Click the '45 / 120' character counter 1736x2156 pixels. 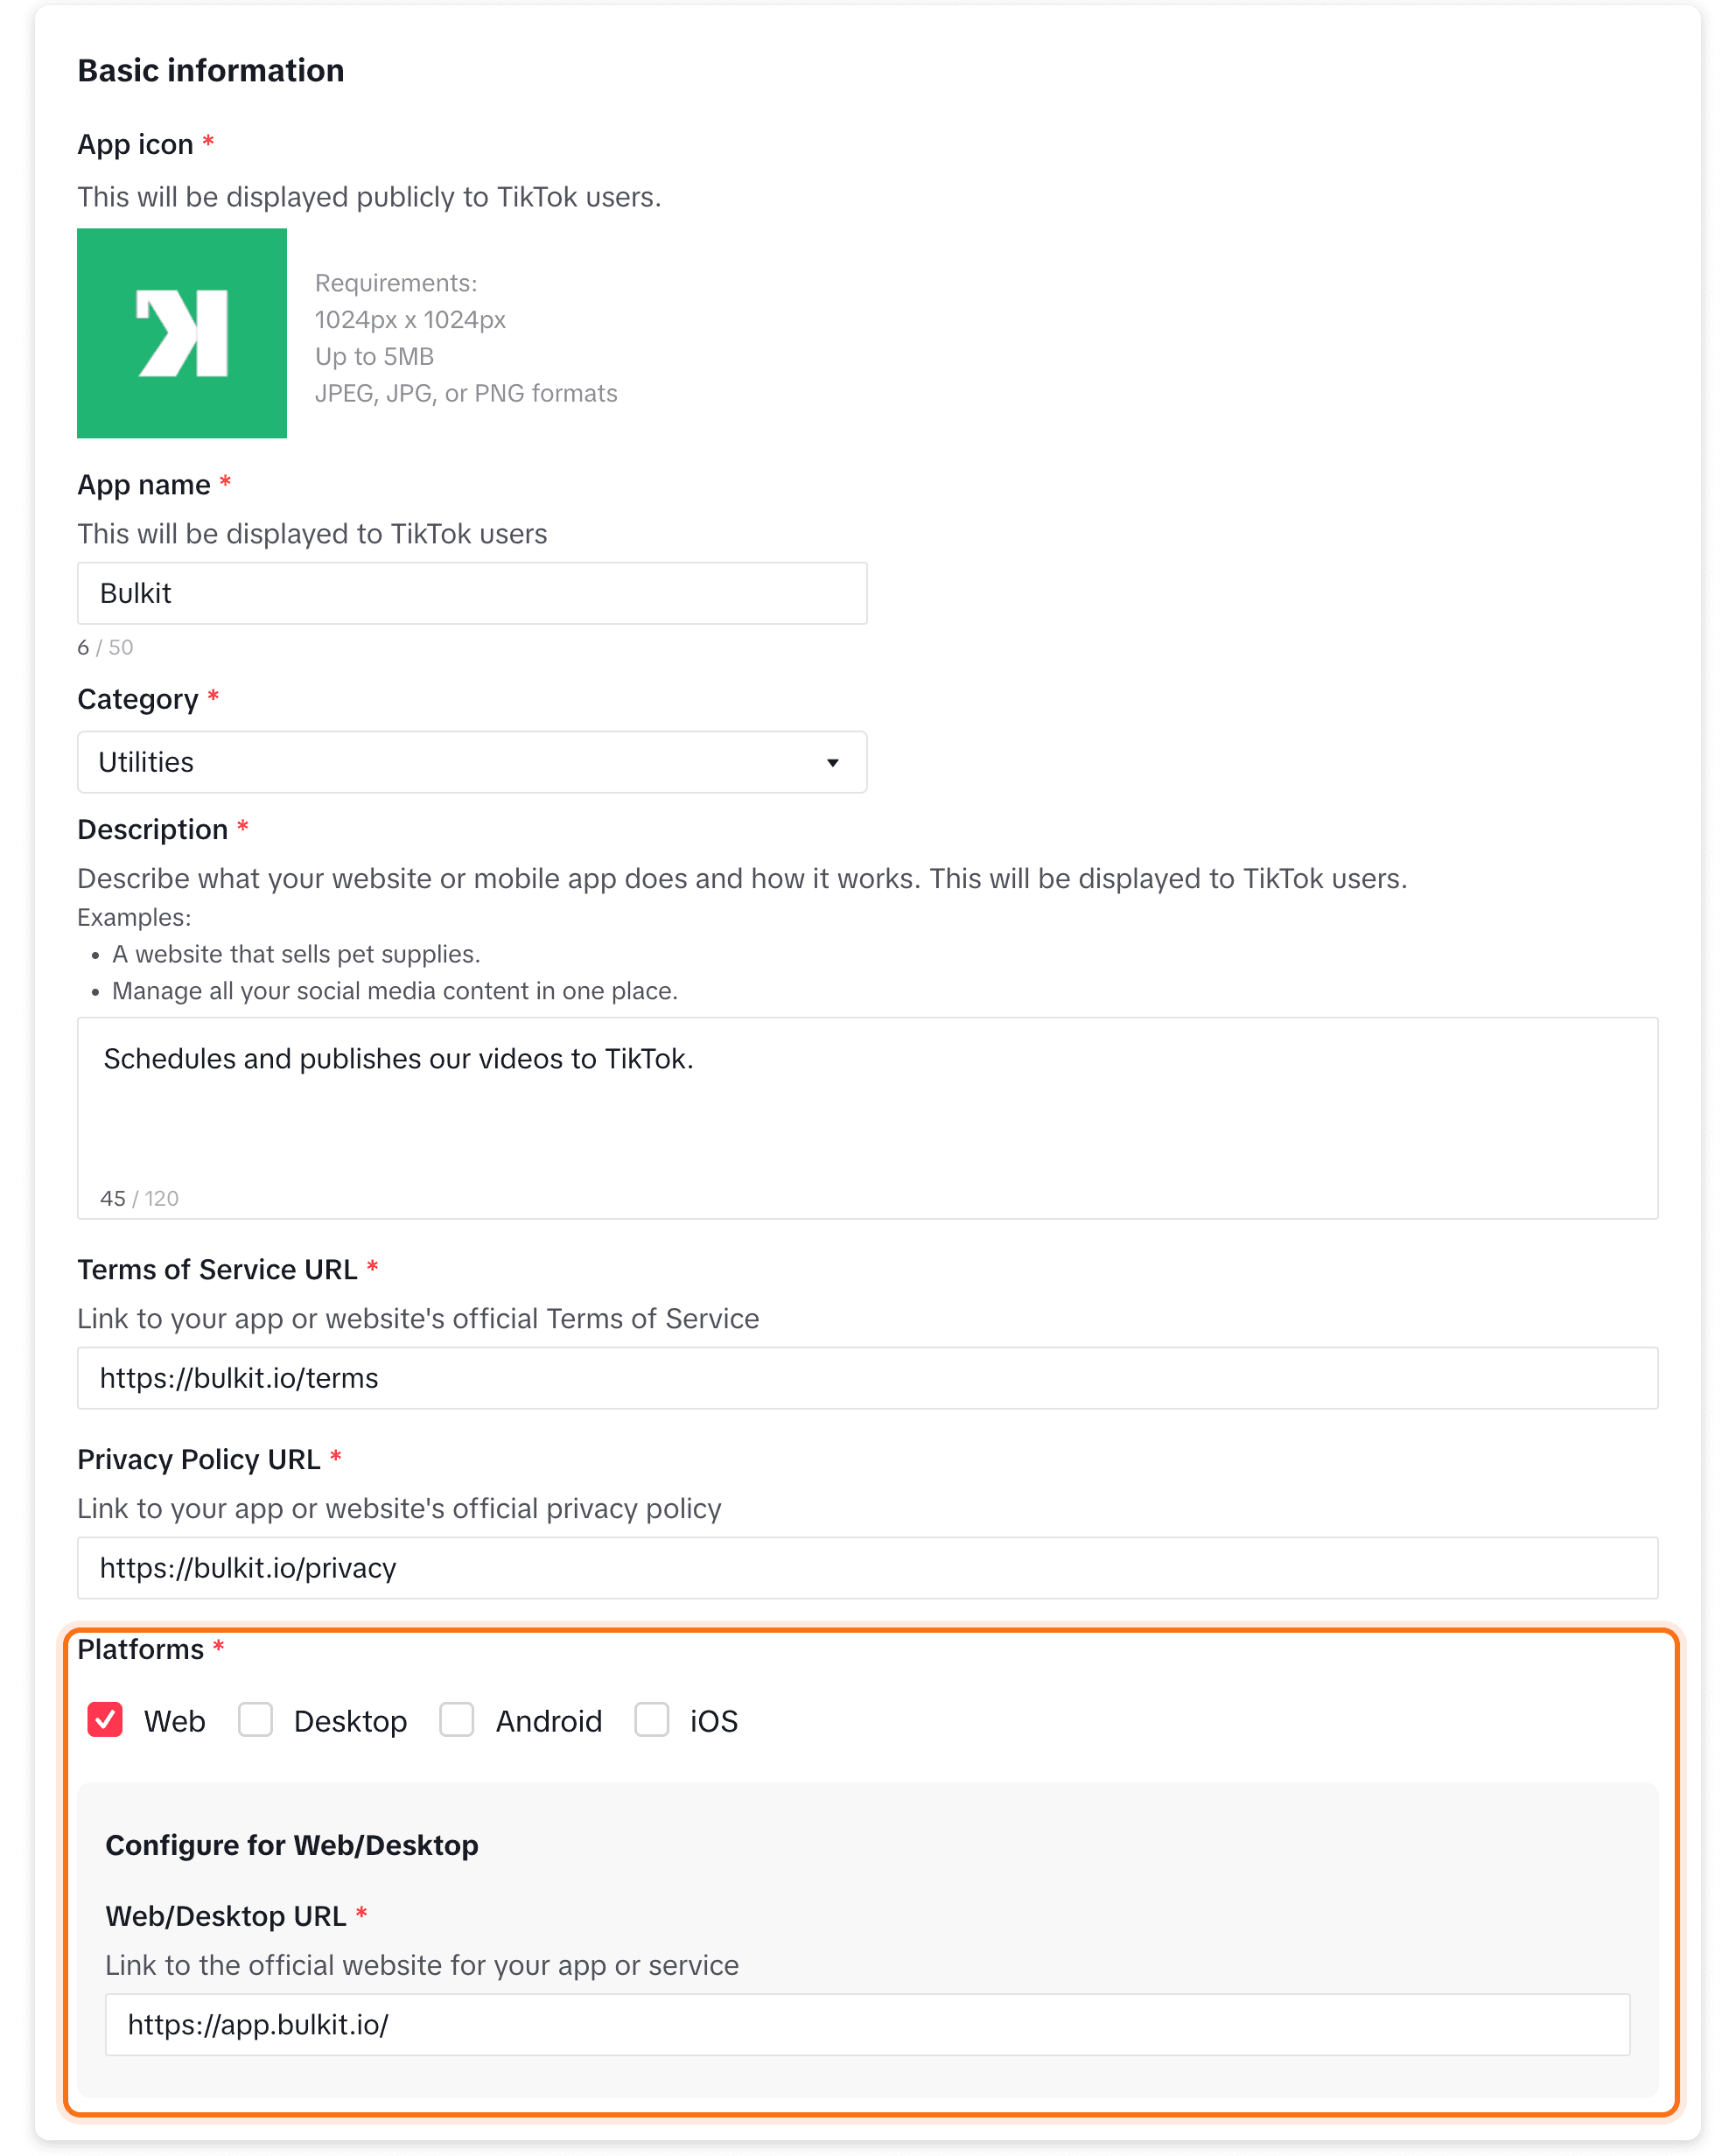point(139,1198)
